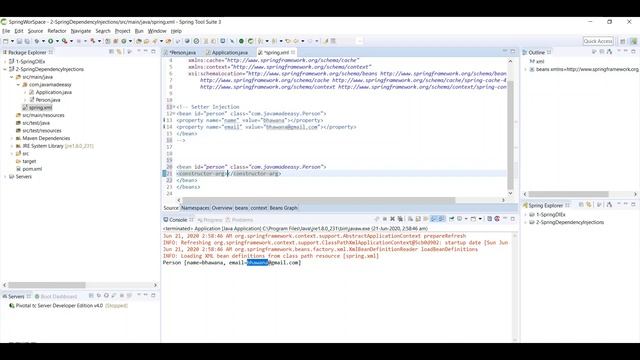Open the Navigate menu
Image resolution: width=640 pixels, height=360 pixels.
pos(81,31)
